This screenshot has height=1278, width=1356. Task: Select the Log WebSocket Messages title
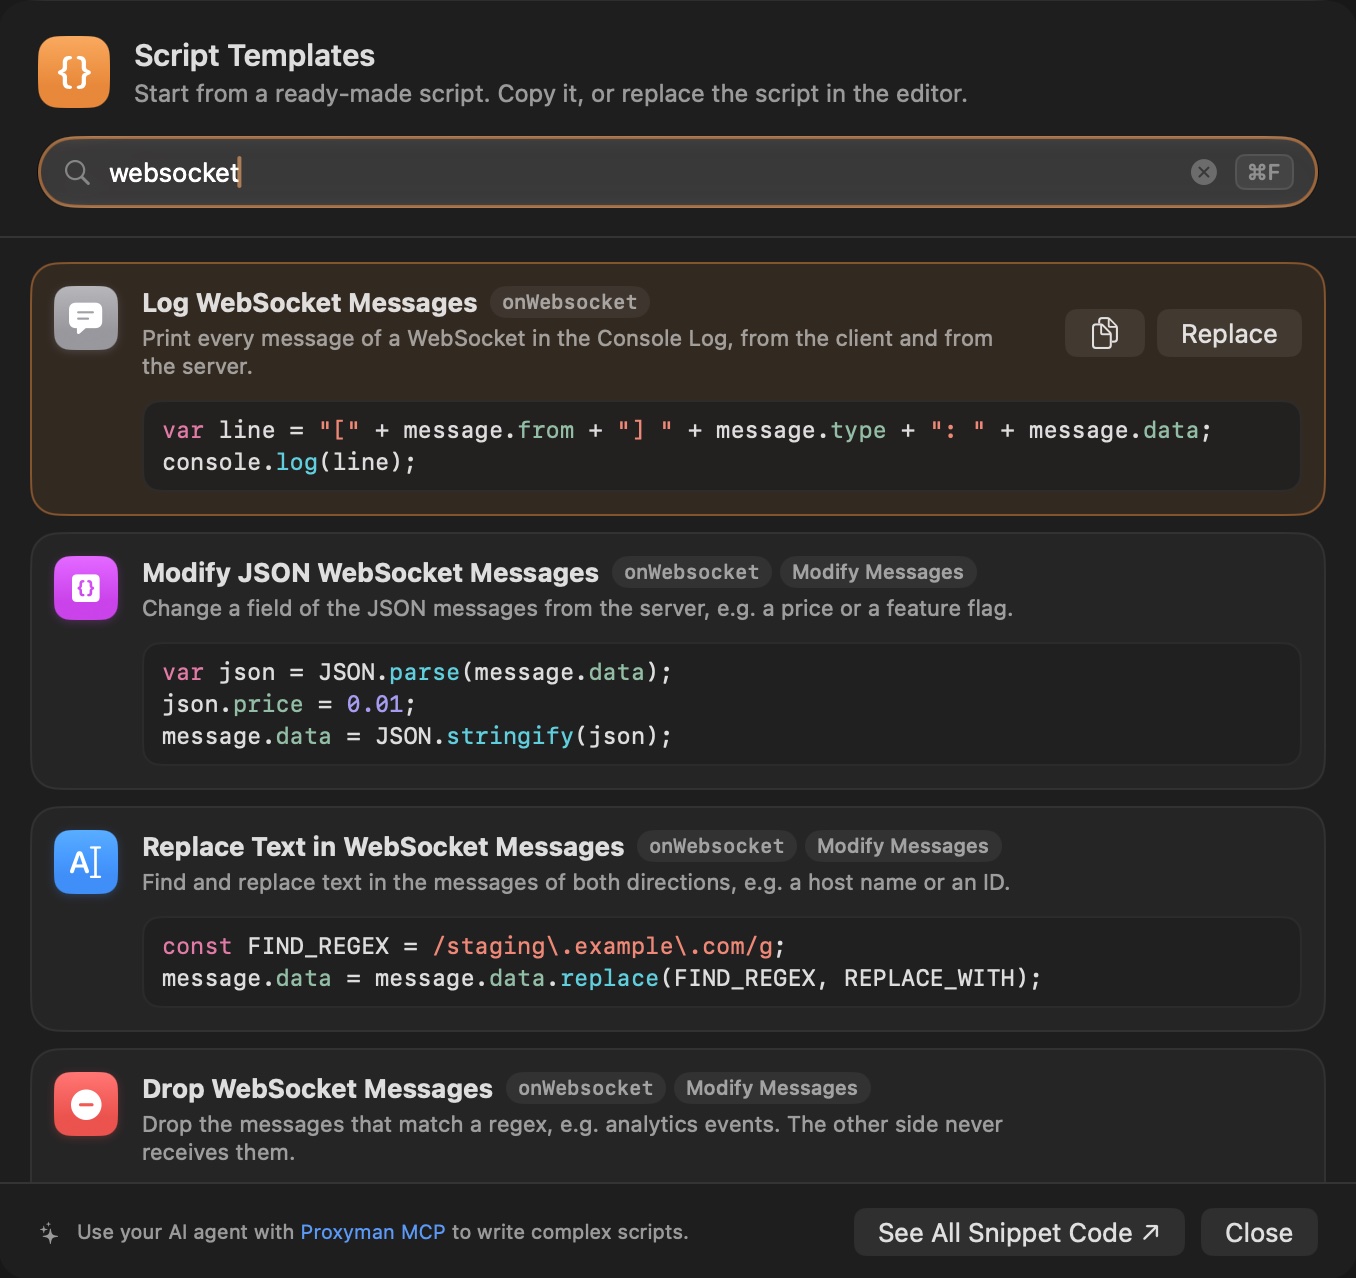310,303
